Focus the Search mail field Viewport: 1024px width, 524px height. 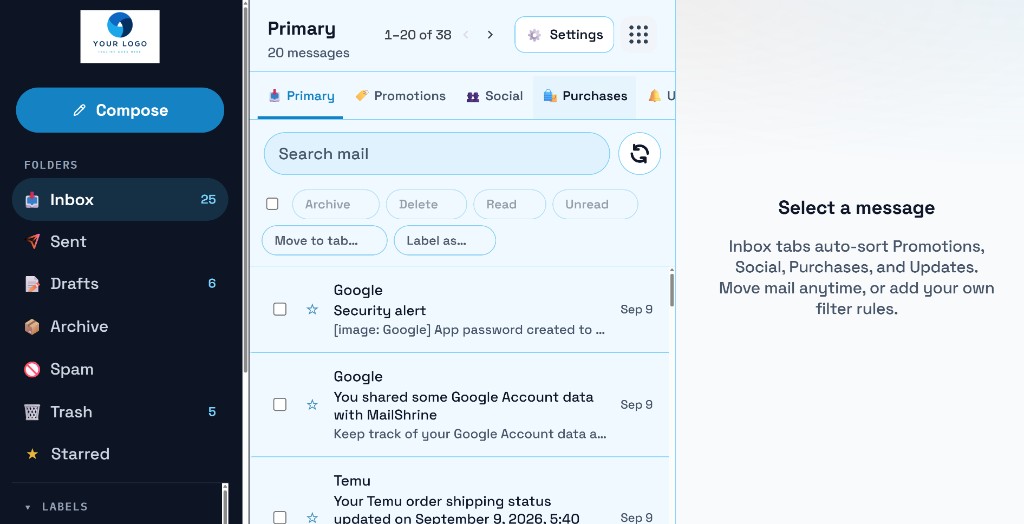tap(437, 154)
